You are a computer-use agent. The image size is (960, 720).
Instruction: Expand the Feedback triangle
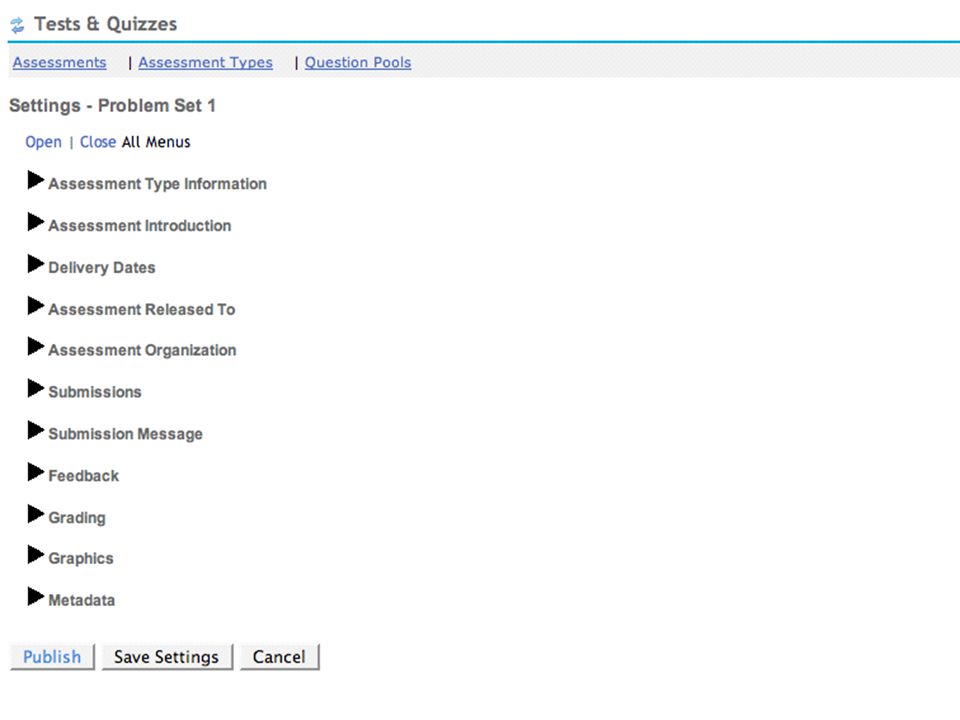[36, 472]
